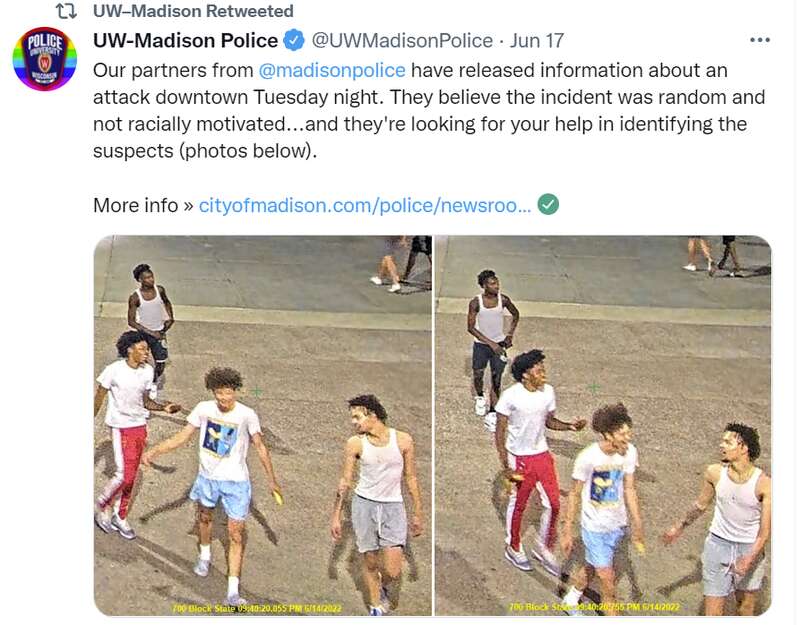Image resolution: width=800 pixels, height=625 pixels.
Task: Click the green crosshair in left photo
Action: tap(257, 391)
